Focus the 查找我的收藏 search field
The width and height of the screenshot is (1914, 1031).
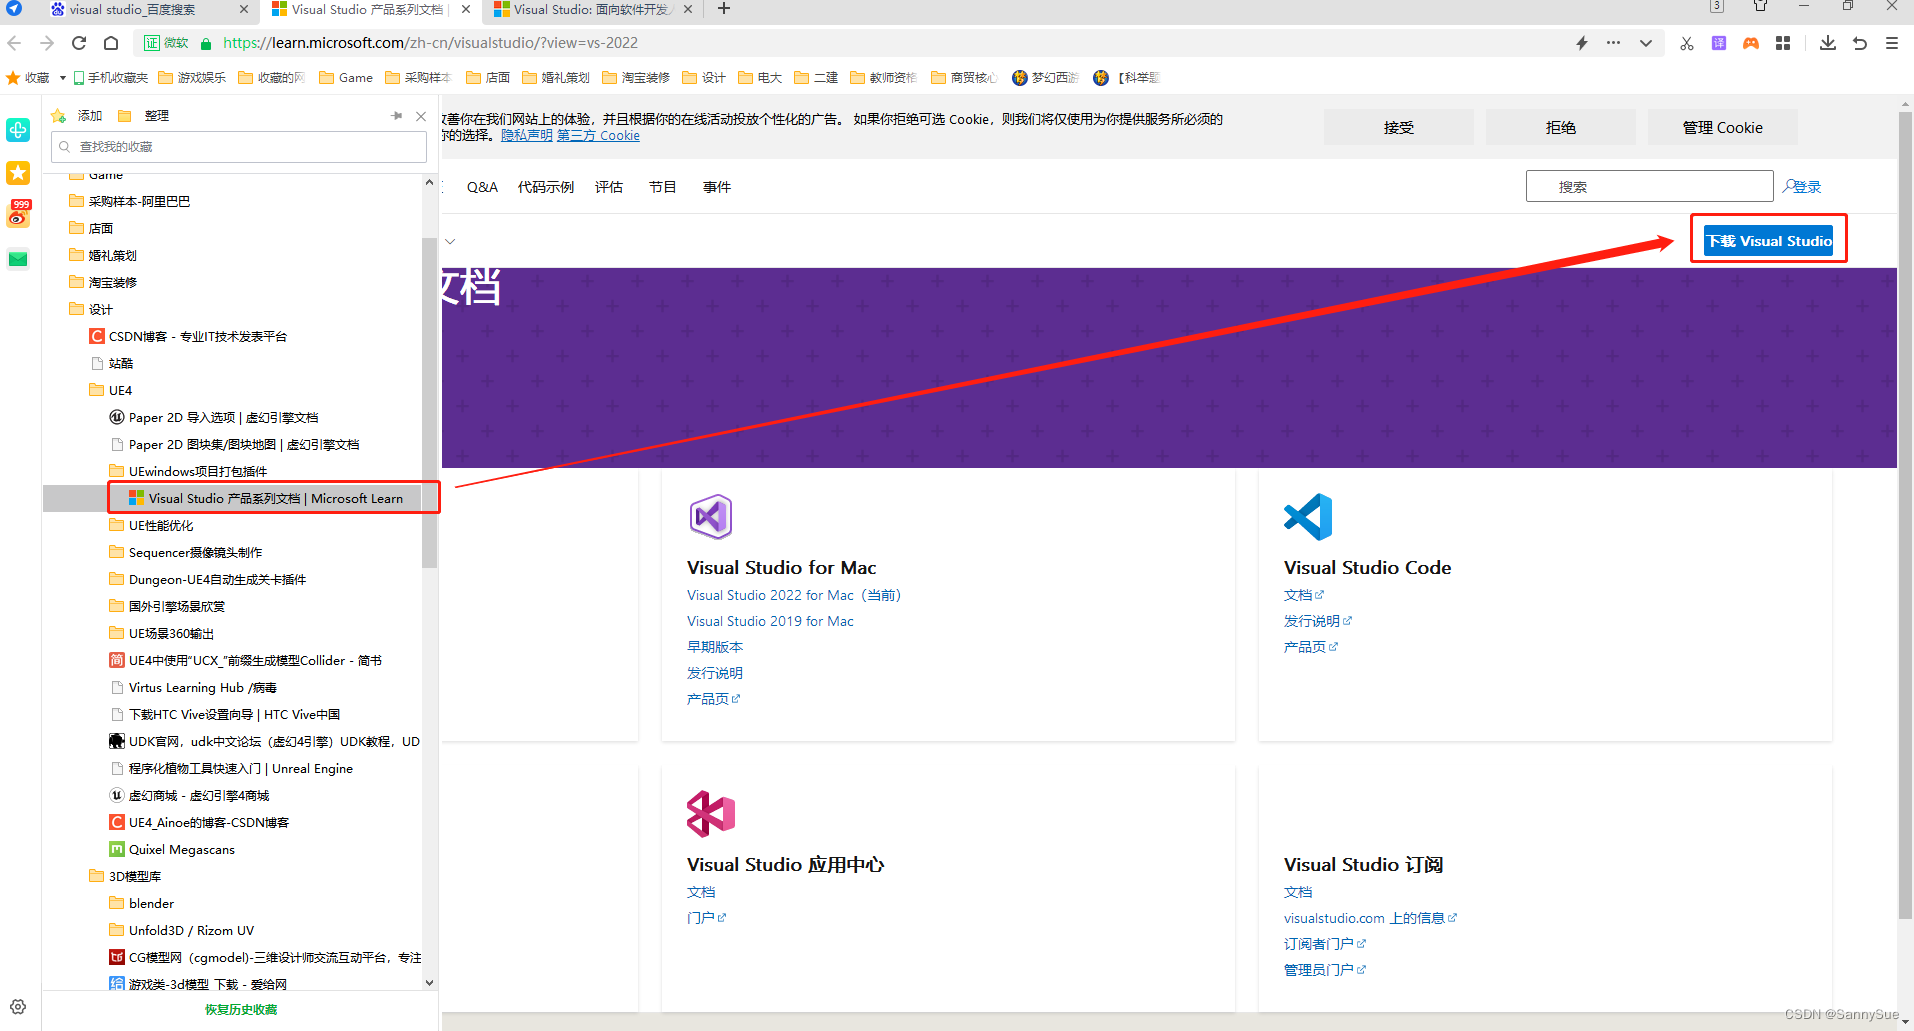point(239,147)
